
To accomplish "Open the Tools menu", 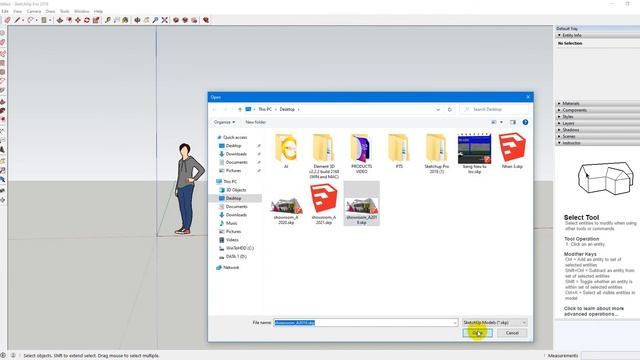I will pyautogui.click(x=65, y=11).
